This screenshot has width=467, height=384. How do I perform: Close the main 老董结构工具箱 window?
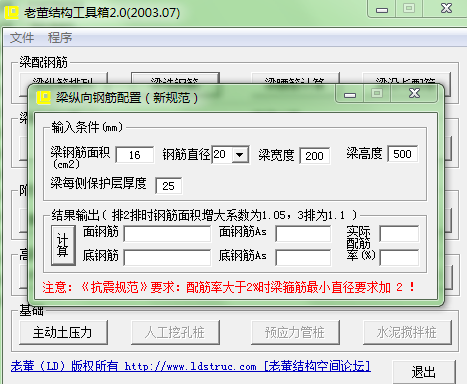coord(446,8)
